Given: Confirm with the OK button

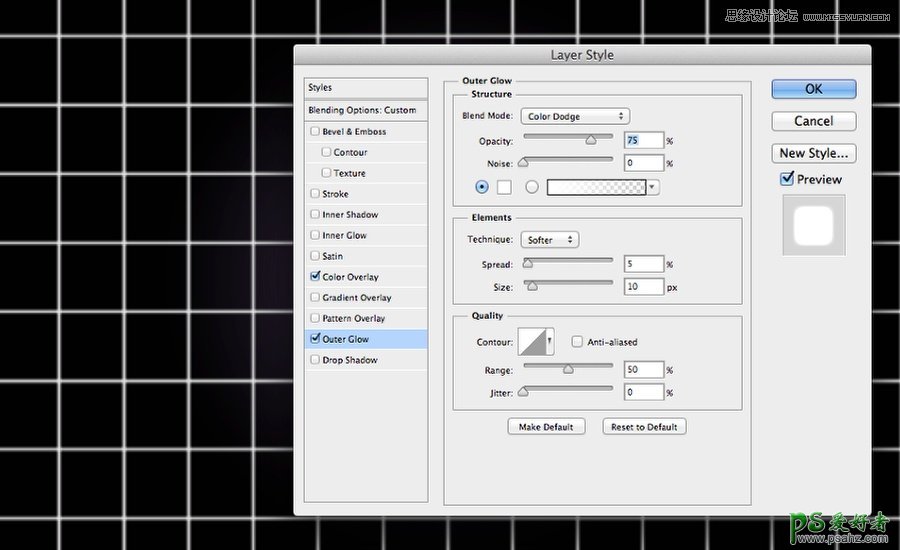Looking at the screenshot, I should click(x=813, y=89).
